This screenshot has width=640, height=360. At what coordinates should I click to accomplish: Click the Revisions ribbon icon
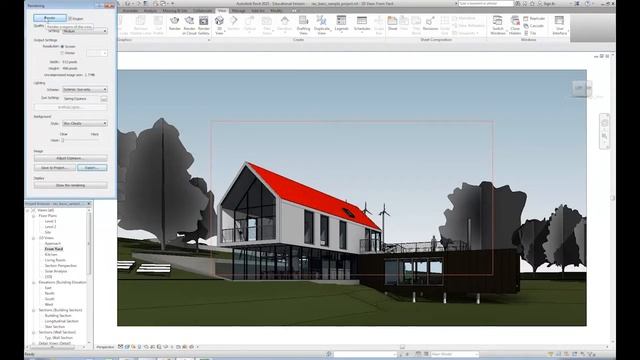(x=430, y=24)
